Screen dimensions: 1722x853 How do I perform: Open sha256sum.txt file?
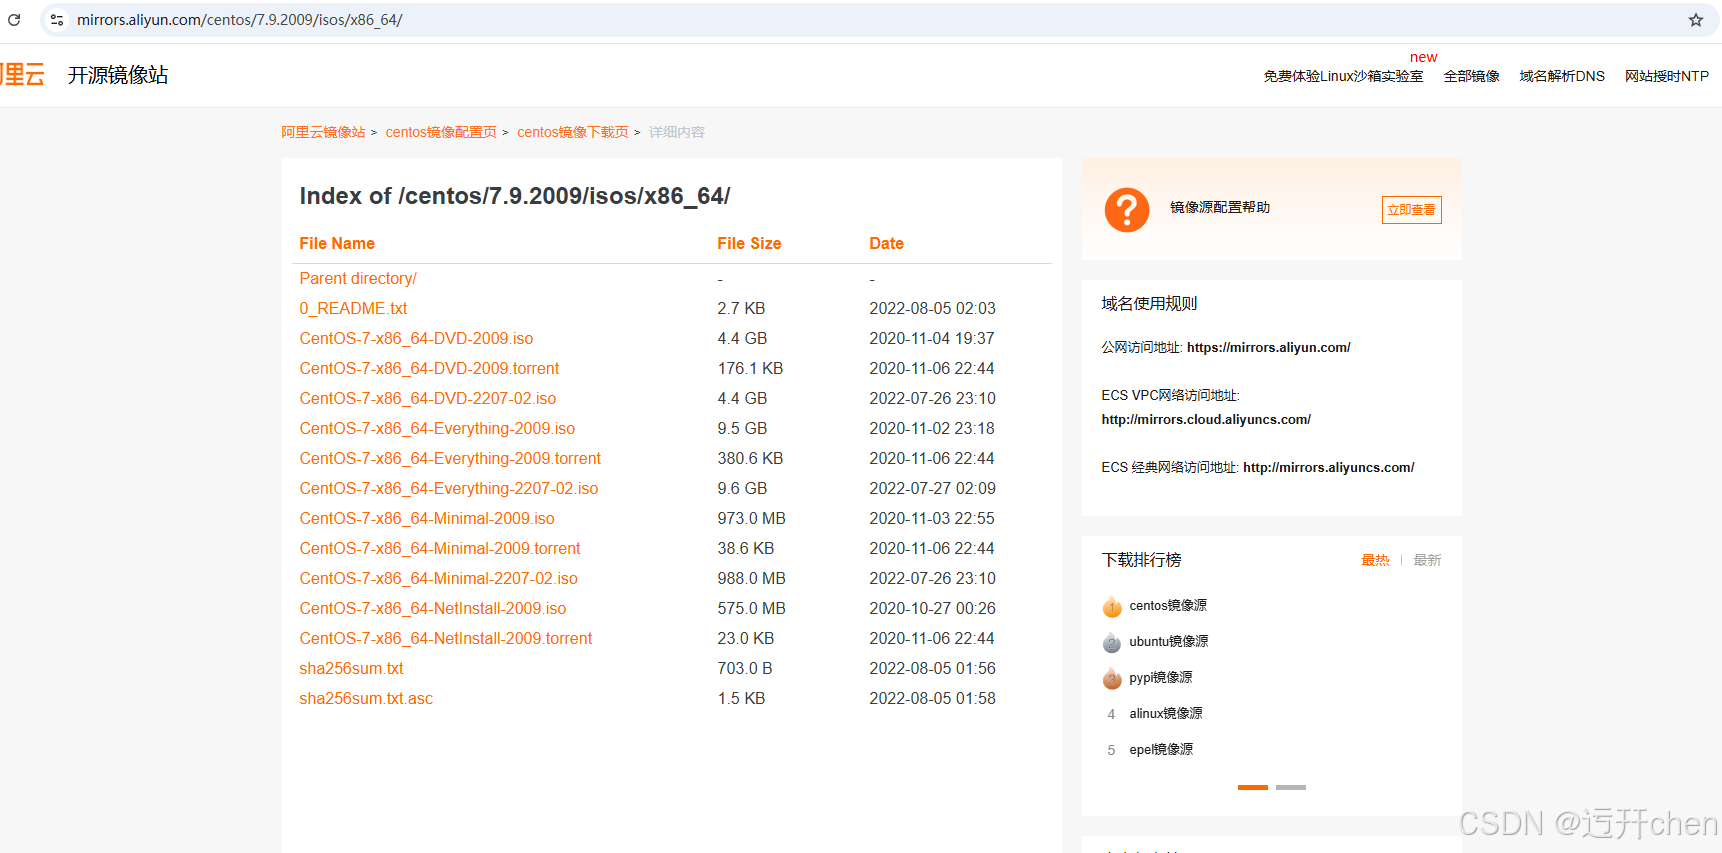pyautogui.click(x=351, y=669)
